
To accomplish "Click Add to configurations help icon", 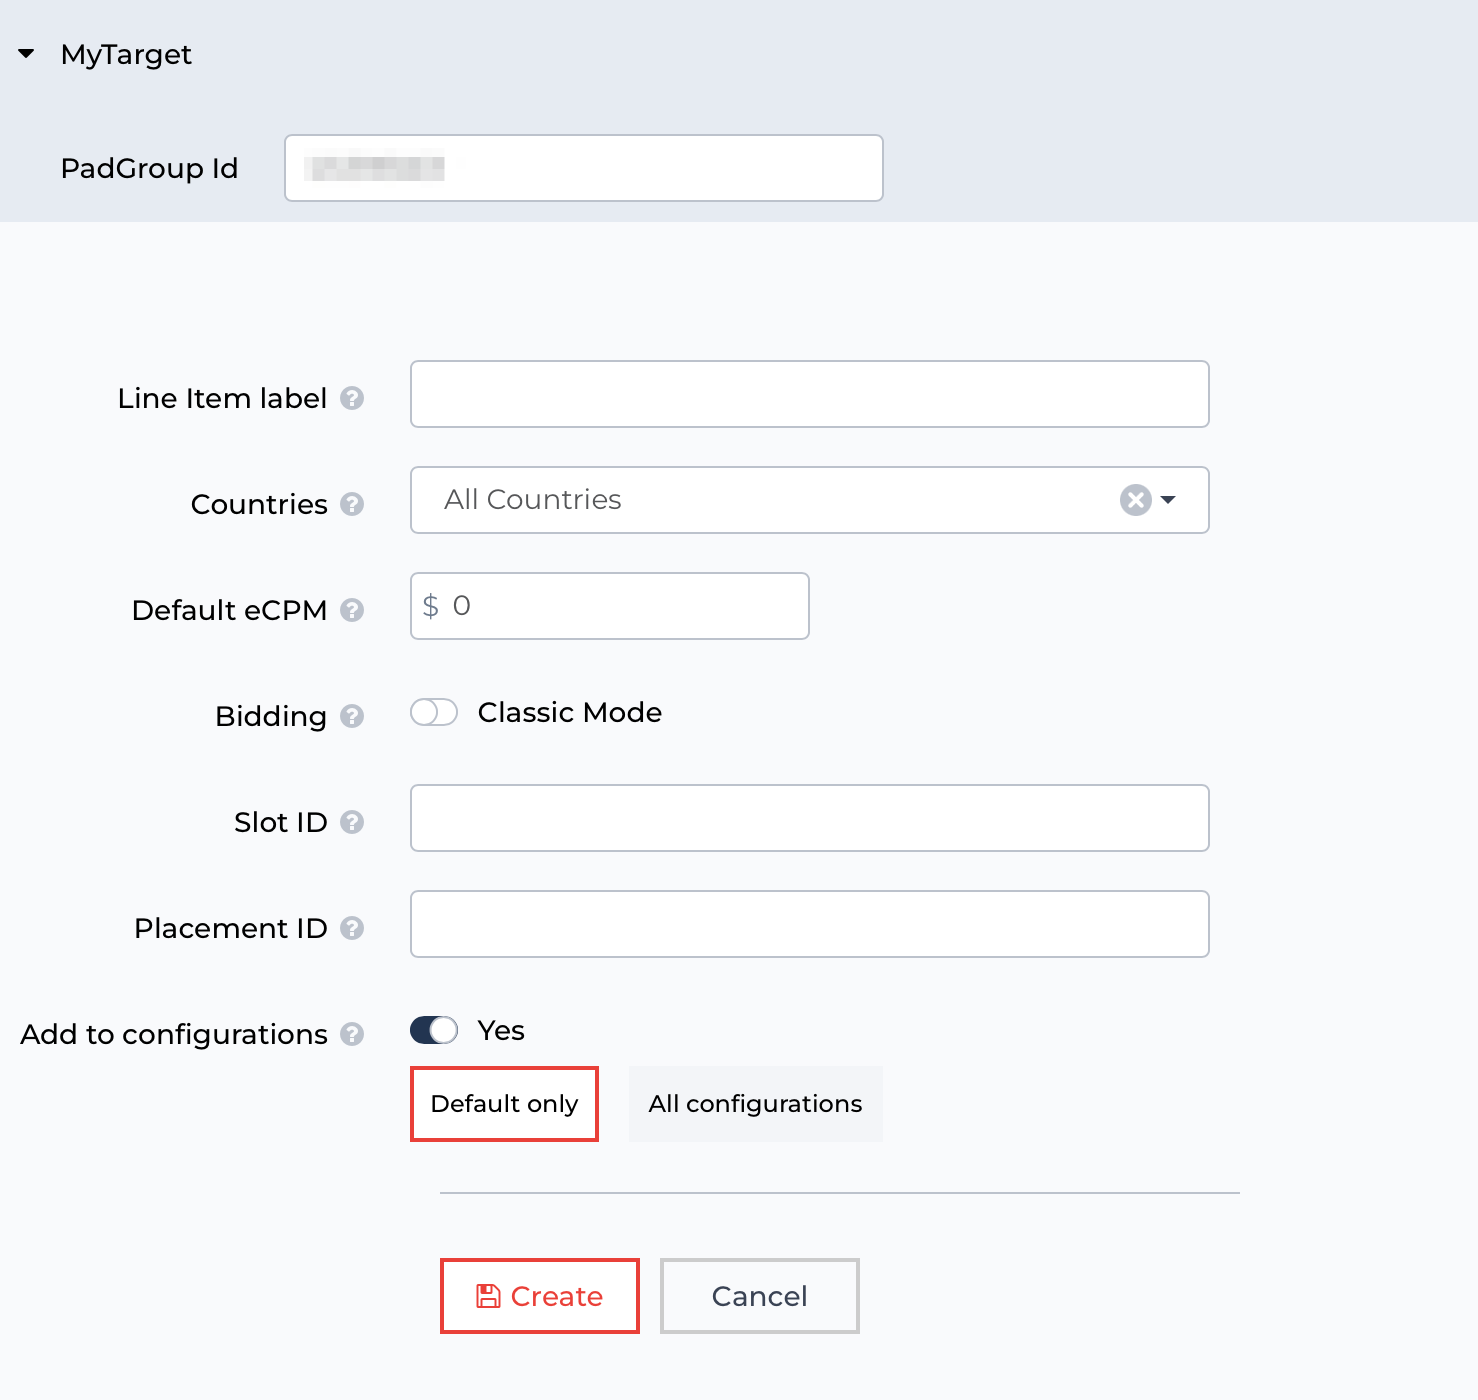I will pos(352,1034).
